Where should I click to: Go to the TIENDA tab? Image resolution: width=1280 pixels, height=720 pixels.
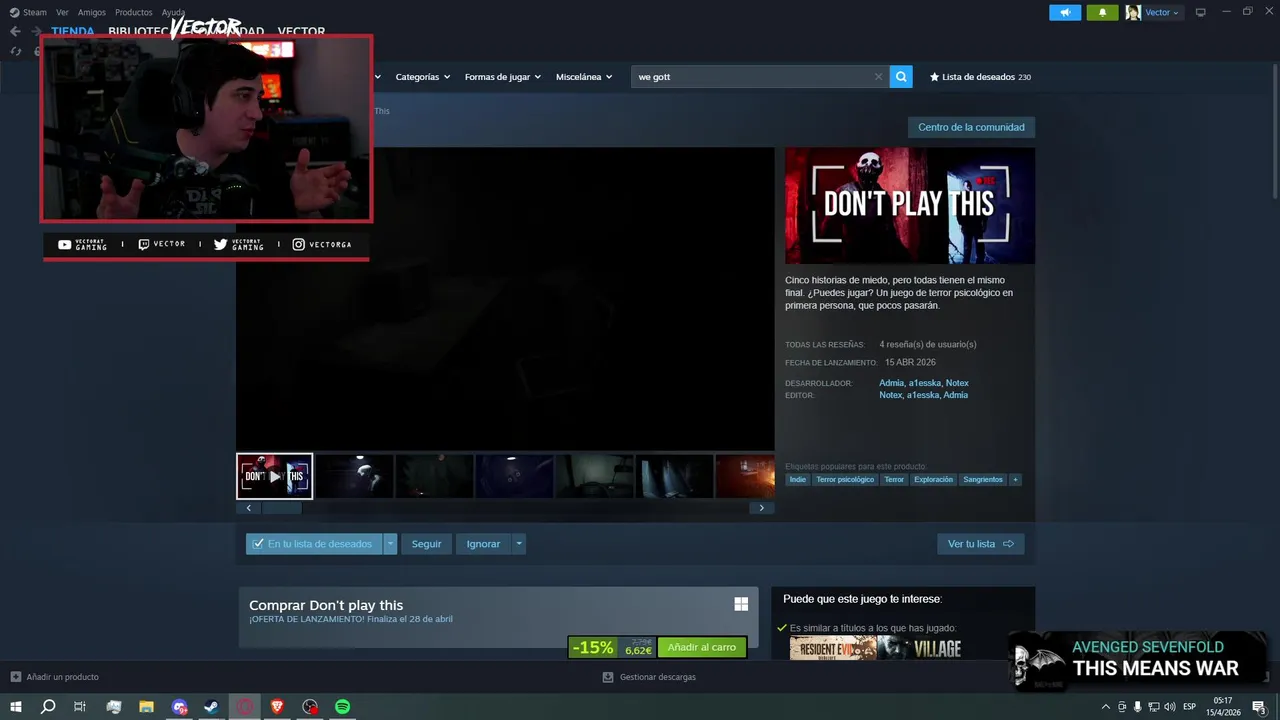(73, 31)
